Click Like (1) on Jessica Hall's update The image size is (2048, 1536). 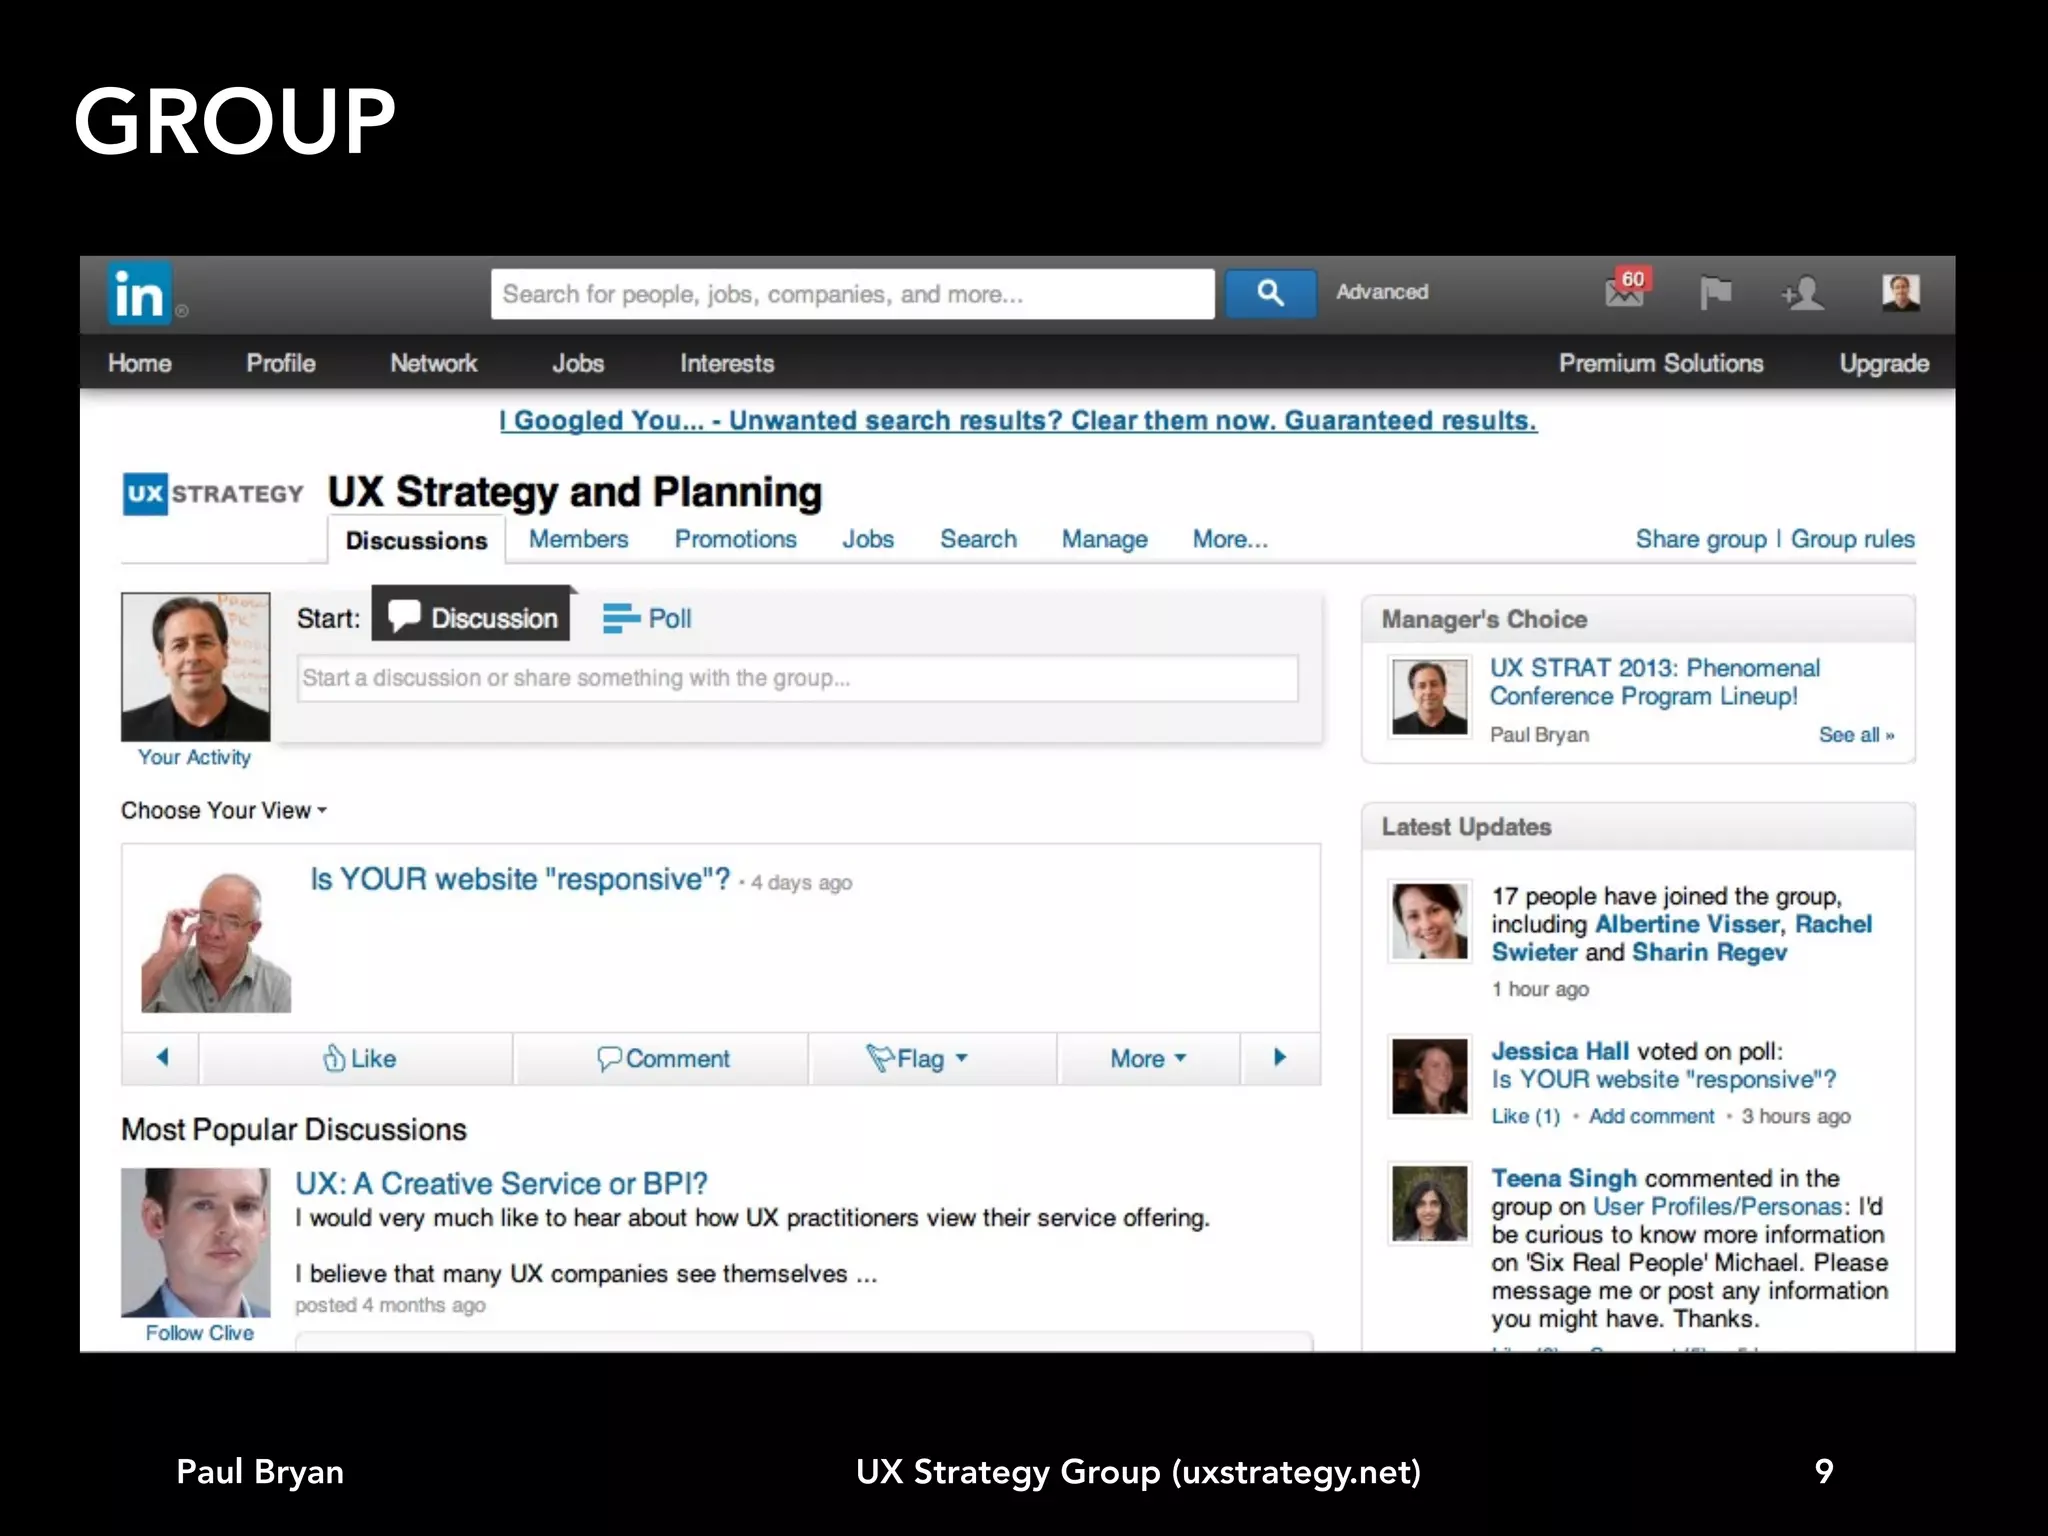(x=1526, y=1116)
